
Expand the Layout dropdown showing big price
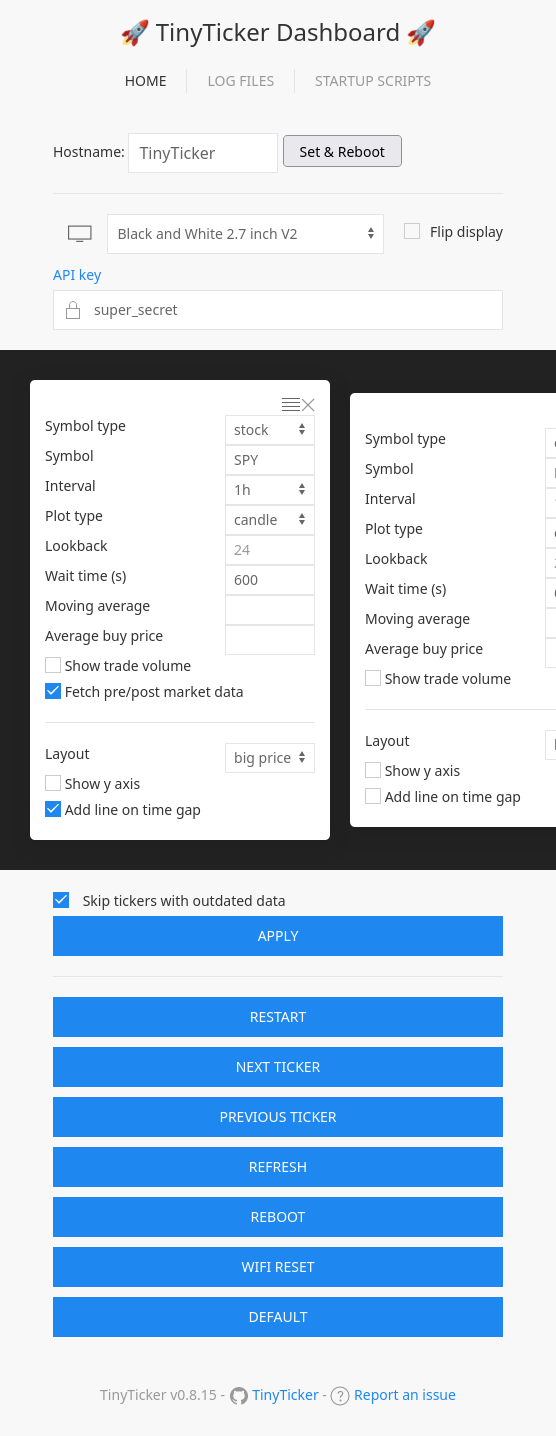click(270, 758)
